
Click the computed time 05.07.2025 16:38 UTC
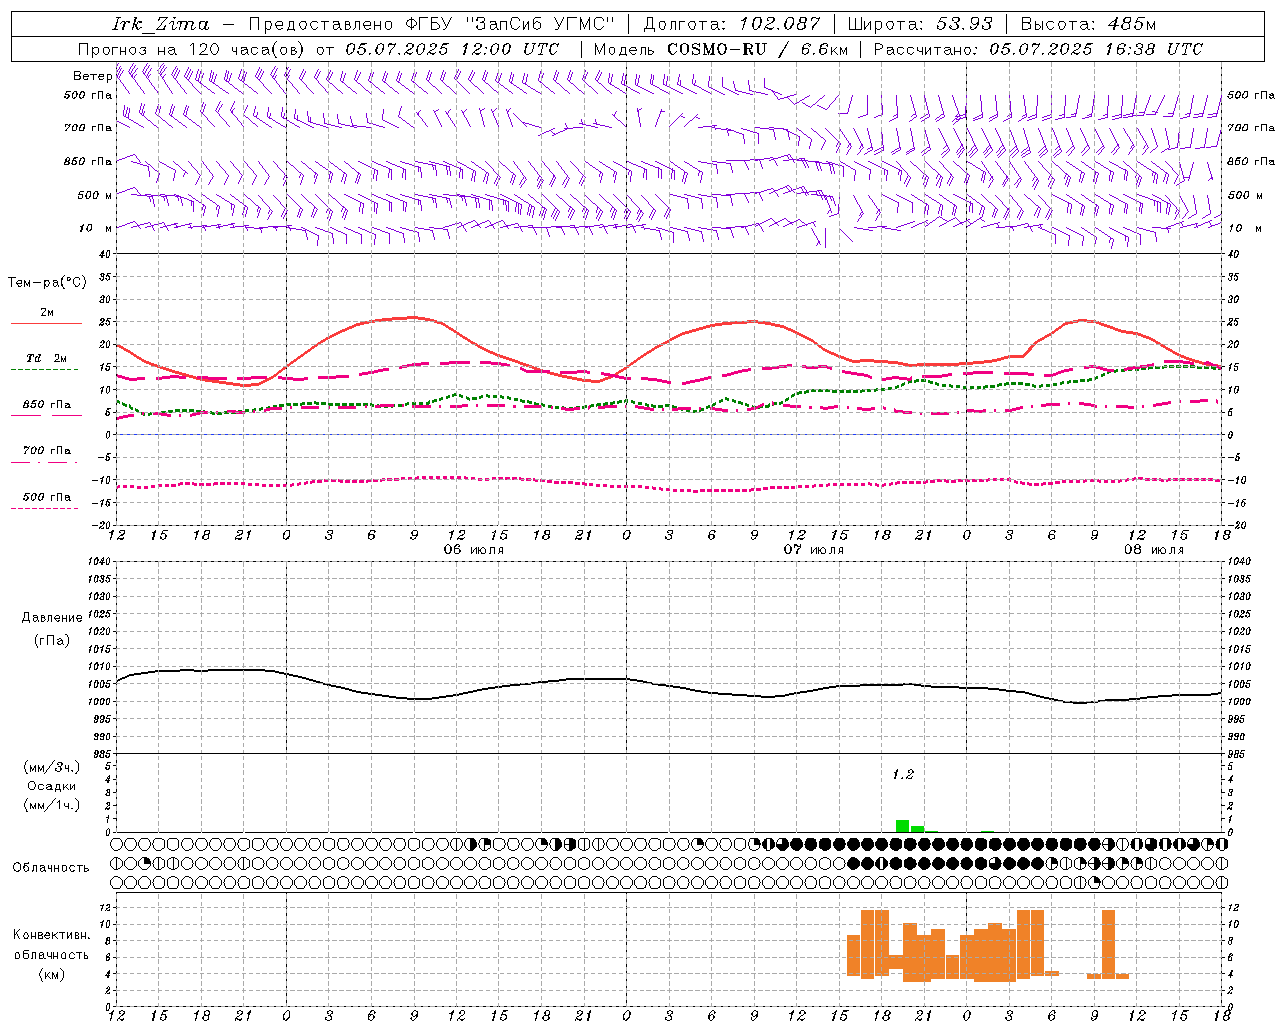point(1096,49)
